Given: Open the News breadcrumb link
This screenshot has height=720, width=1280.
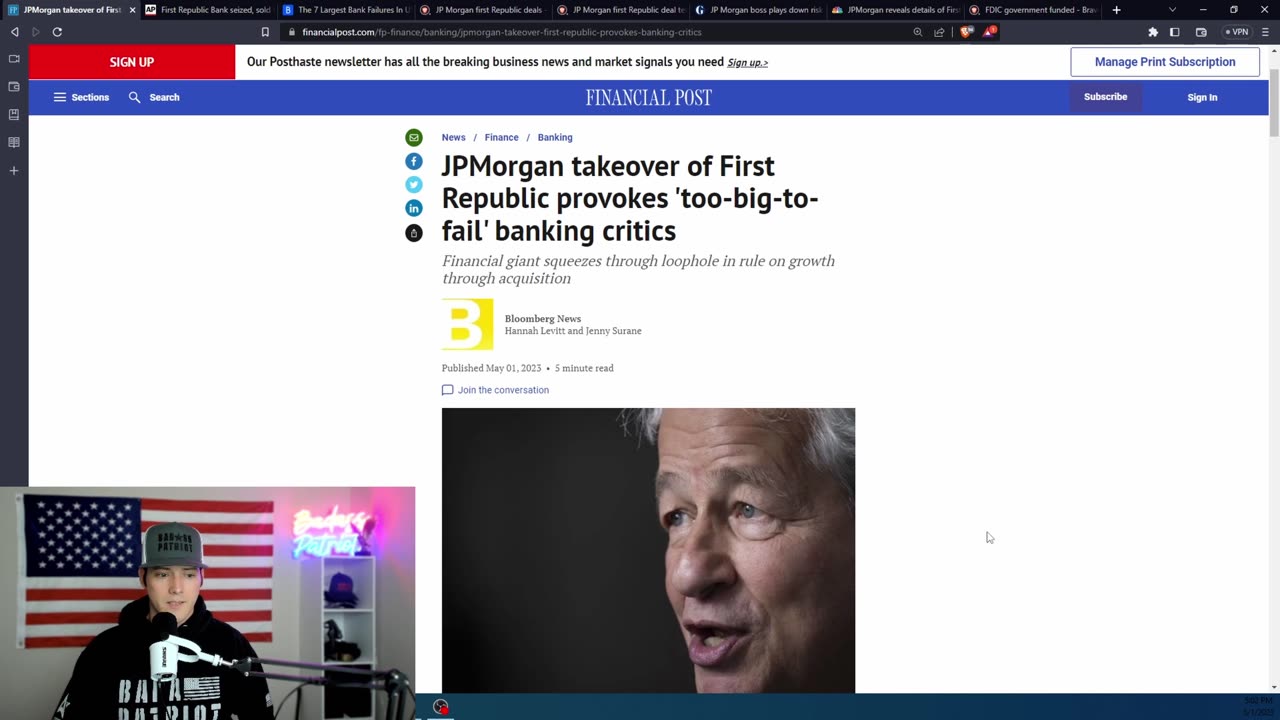Looking at the screenshot, I should 453,137.
